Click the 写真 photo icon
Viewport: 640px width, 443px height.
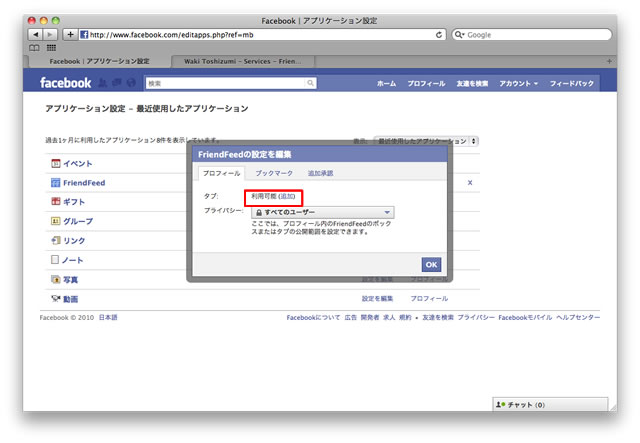tap(56, 279)
